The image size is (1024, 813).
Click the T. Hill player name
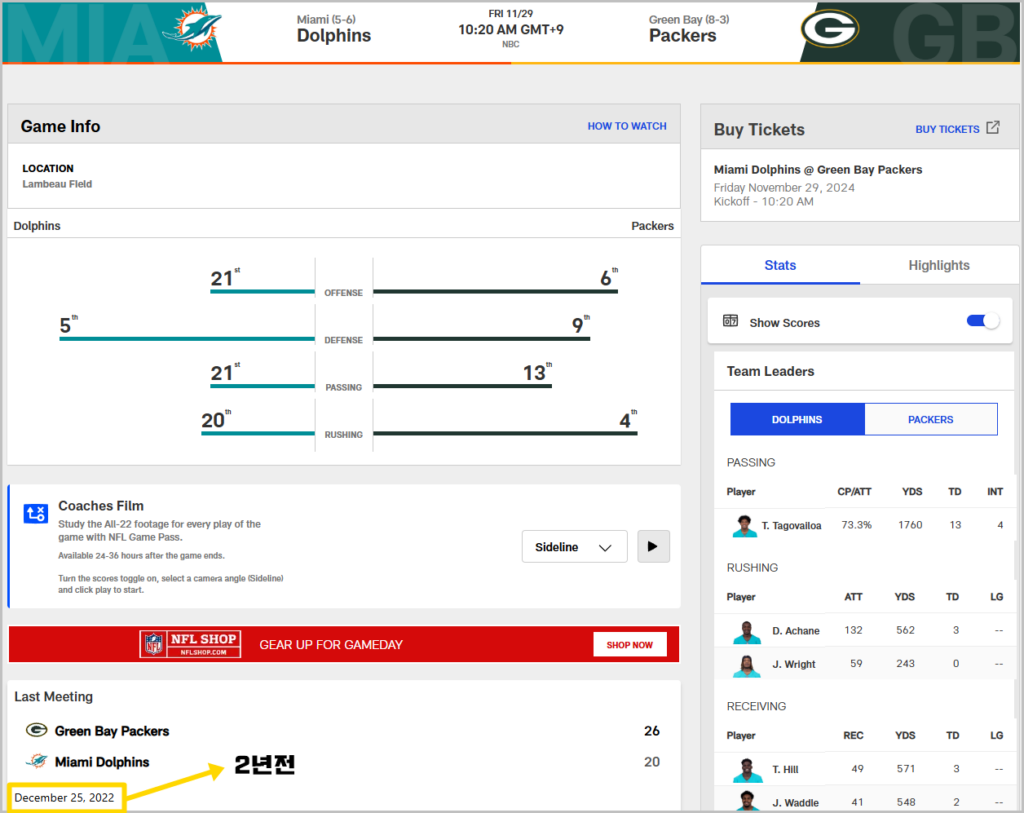[786, 769]
